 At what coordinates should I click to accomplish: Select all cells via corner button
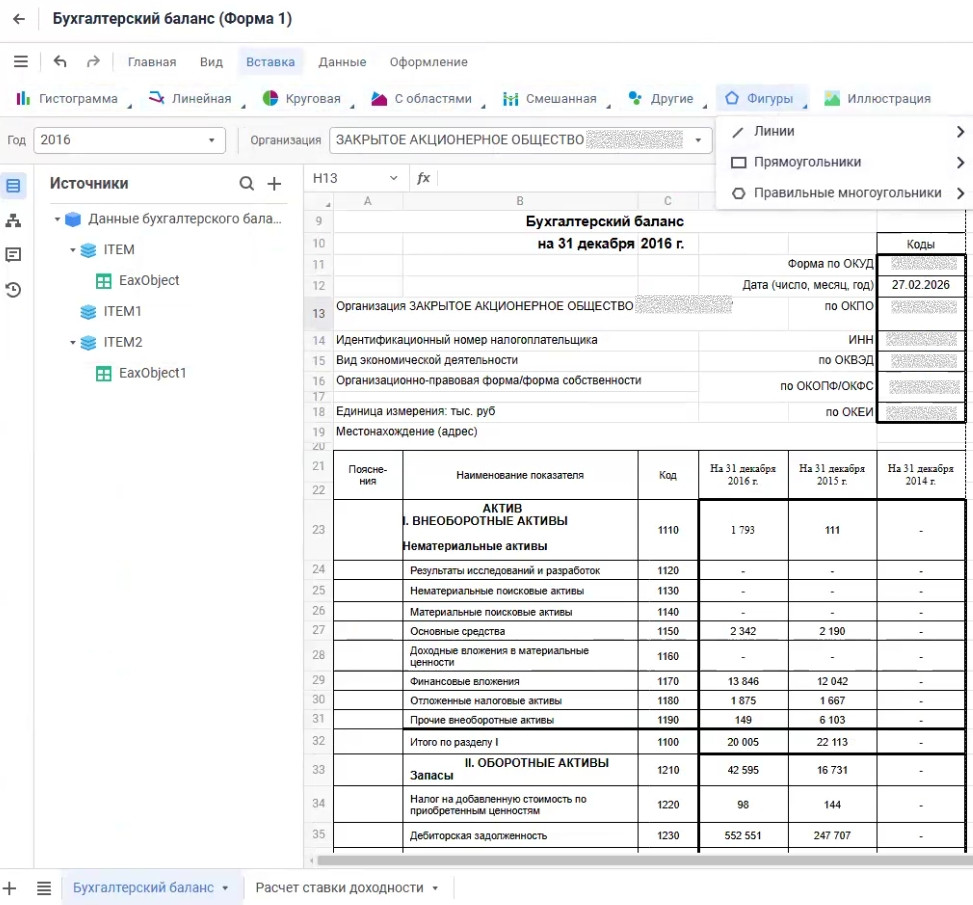point(319,201)
